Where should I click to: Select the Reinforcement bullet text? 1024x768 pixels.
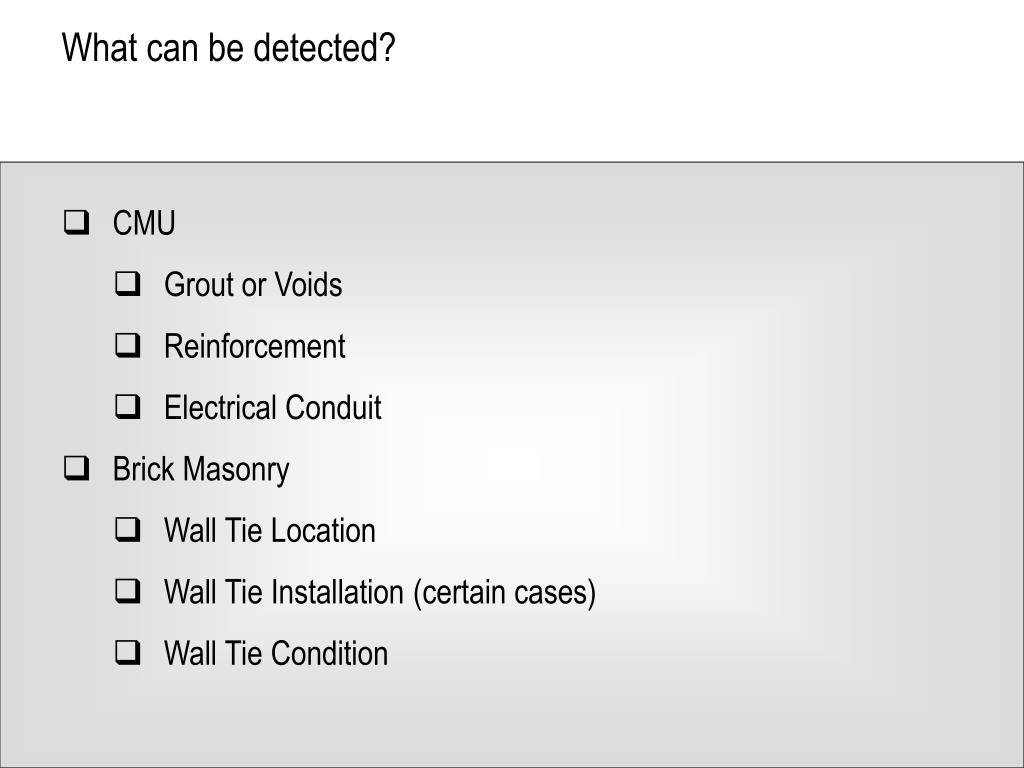click(255, 346)
